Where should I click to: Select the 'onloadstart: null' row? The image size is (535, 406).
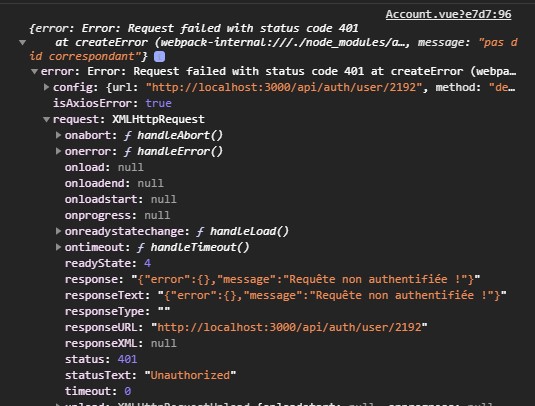point(121,199)
